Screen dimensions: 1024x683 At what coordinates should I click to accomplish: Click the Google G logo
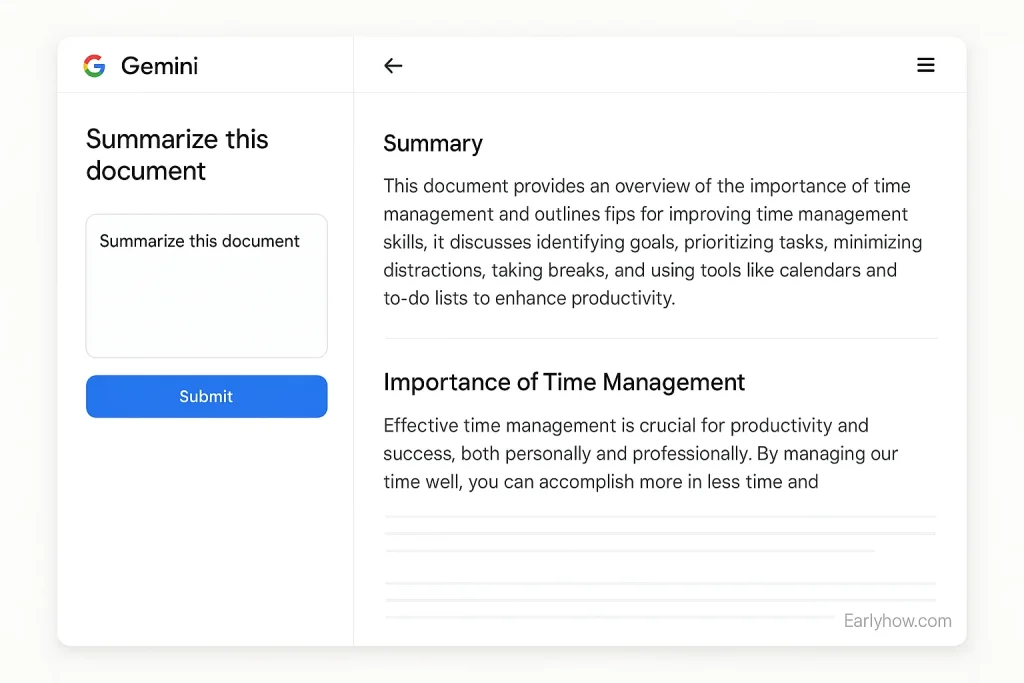pyautogui.click(x=94, y=66)
